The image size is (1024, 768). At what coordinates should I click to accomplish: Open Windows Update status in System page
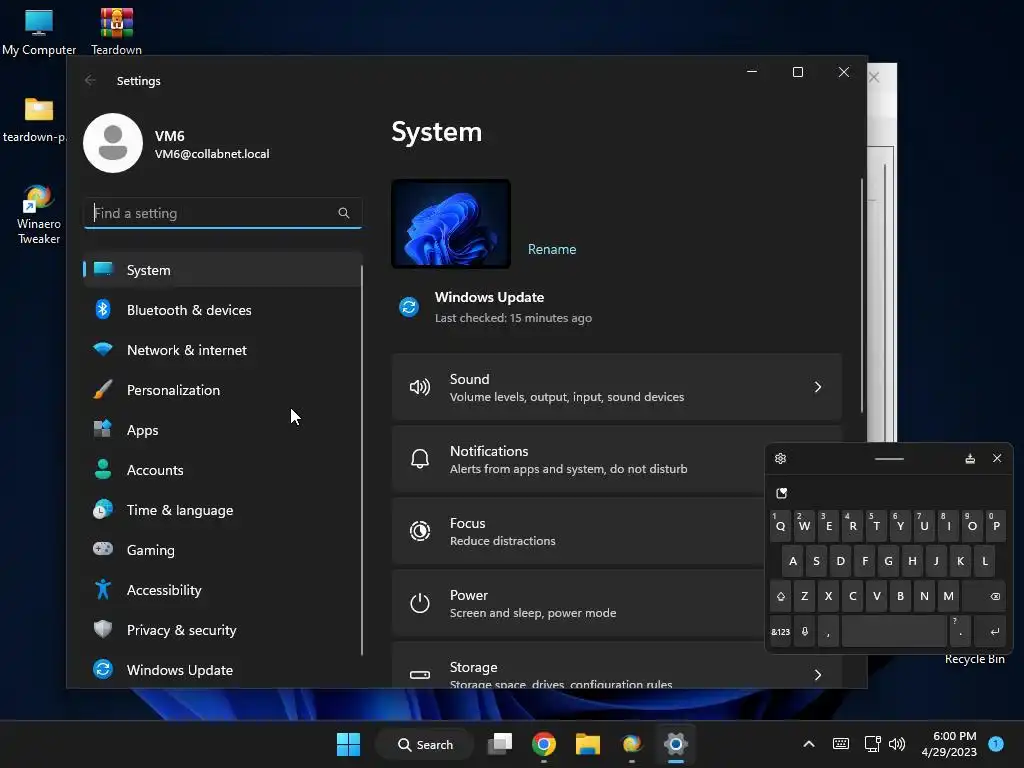click(496, 307)
